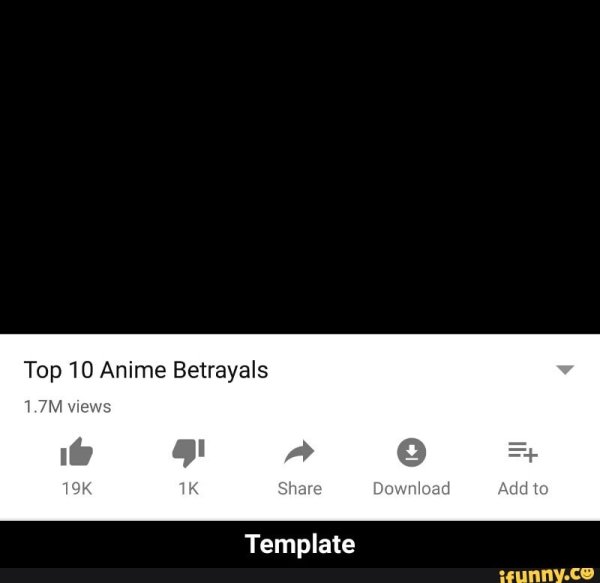
Task: Click the word Betrayals in the title
Action: pyautogui.click(x=220, y=370)
